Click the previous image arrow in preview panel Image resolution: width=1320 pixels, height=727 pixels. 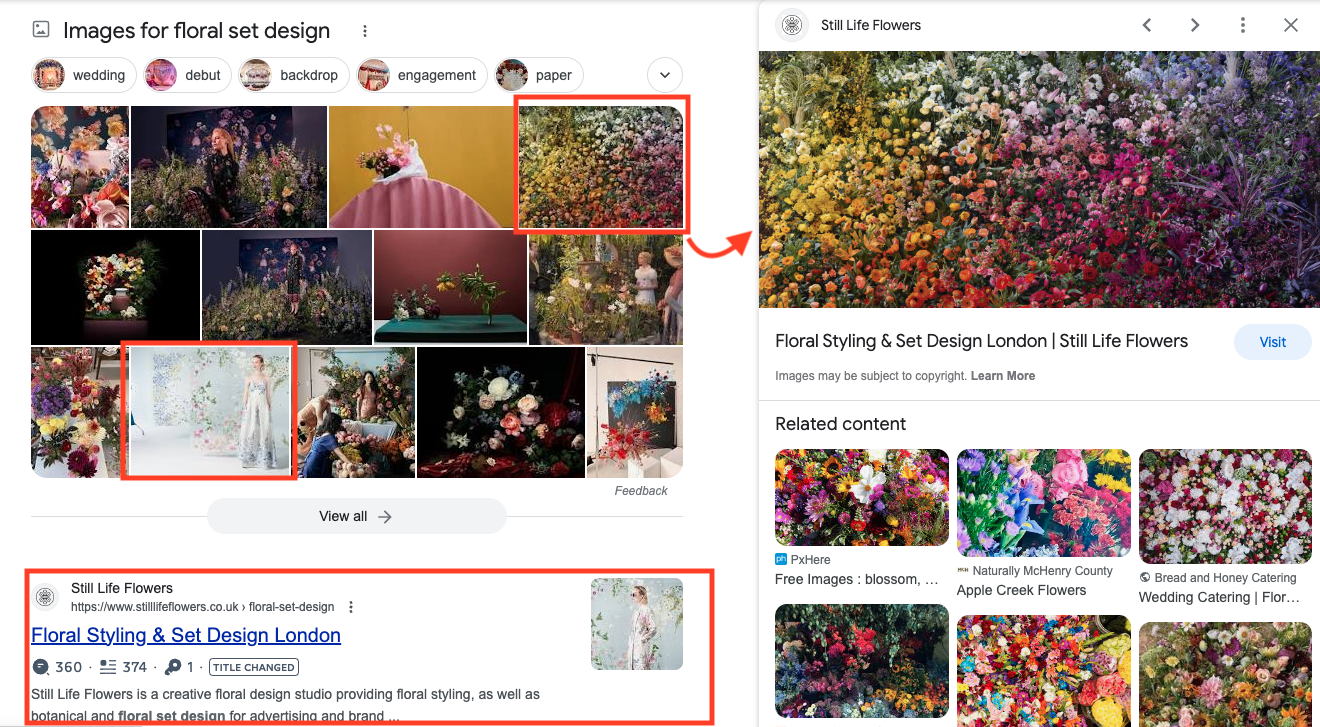click(x=1147, y=25)
